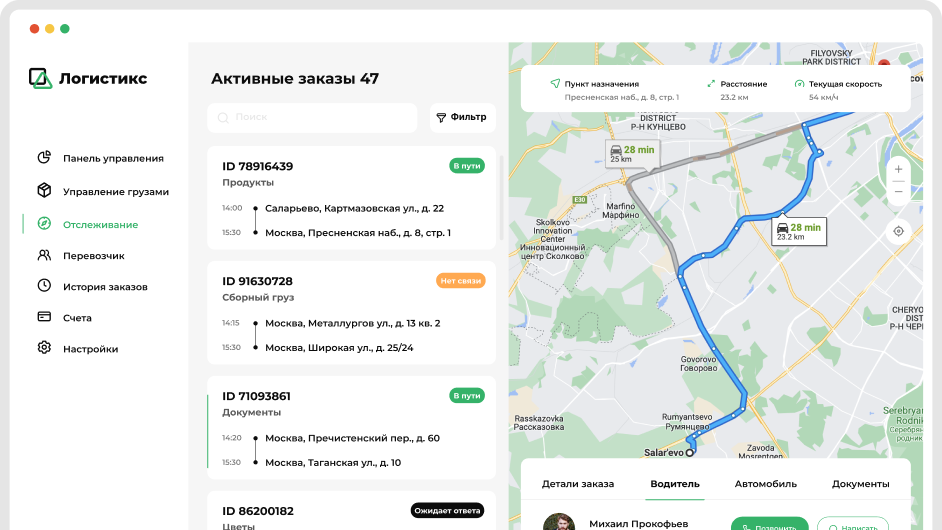Select order ID 91630728
Screen dimensions: 942x530
pos(257,281)
